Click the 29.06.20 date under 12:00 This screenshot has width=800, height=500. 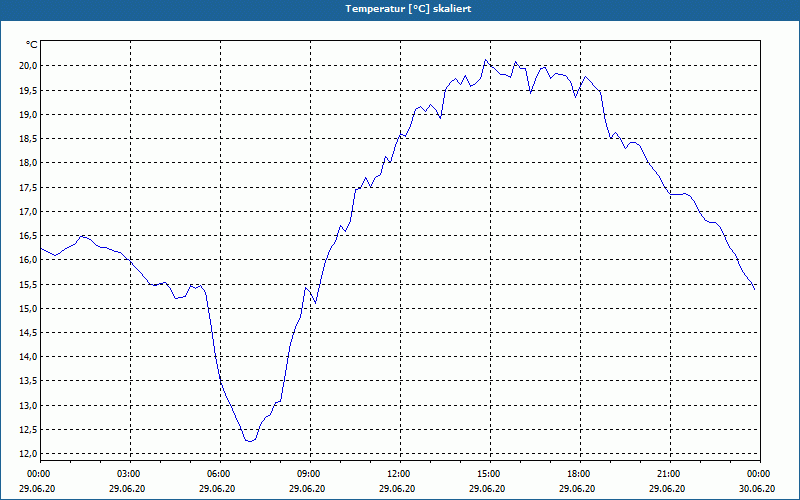tap(397, 488)
